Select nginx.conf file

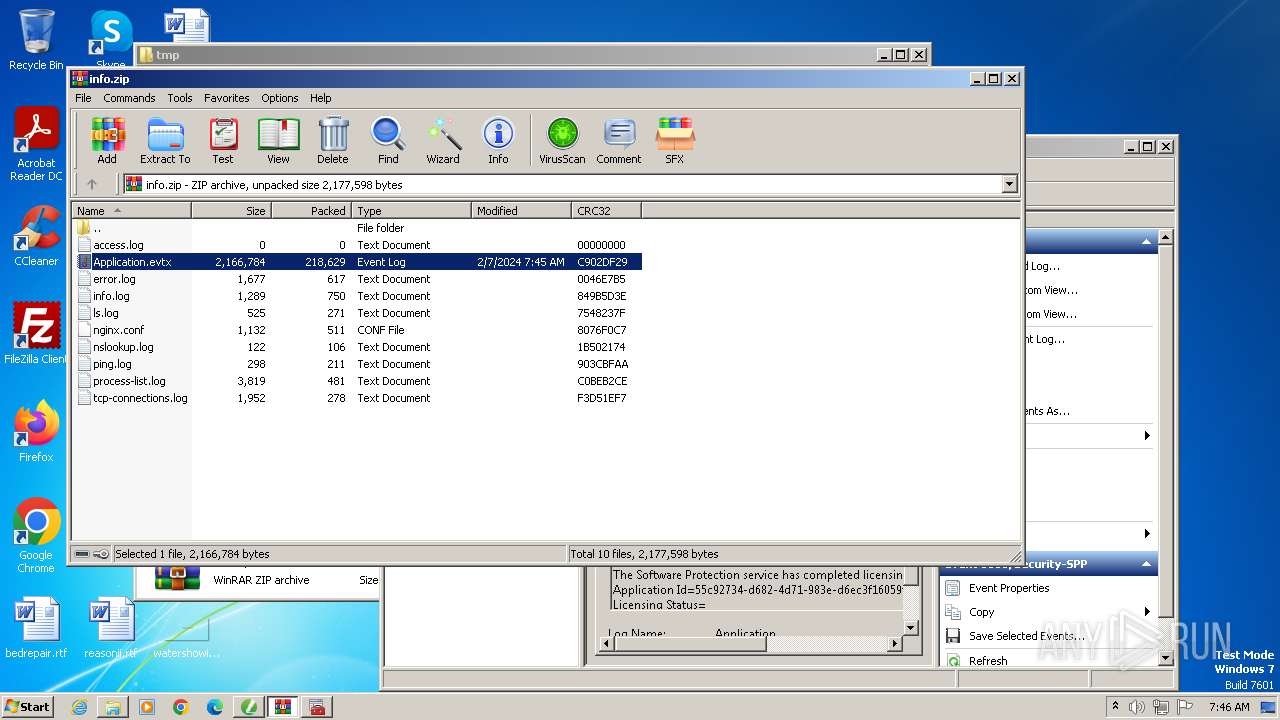357,330
